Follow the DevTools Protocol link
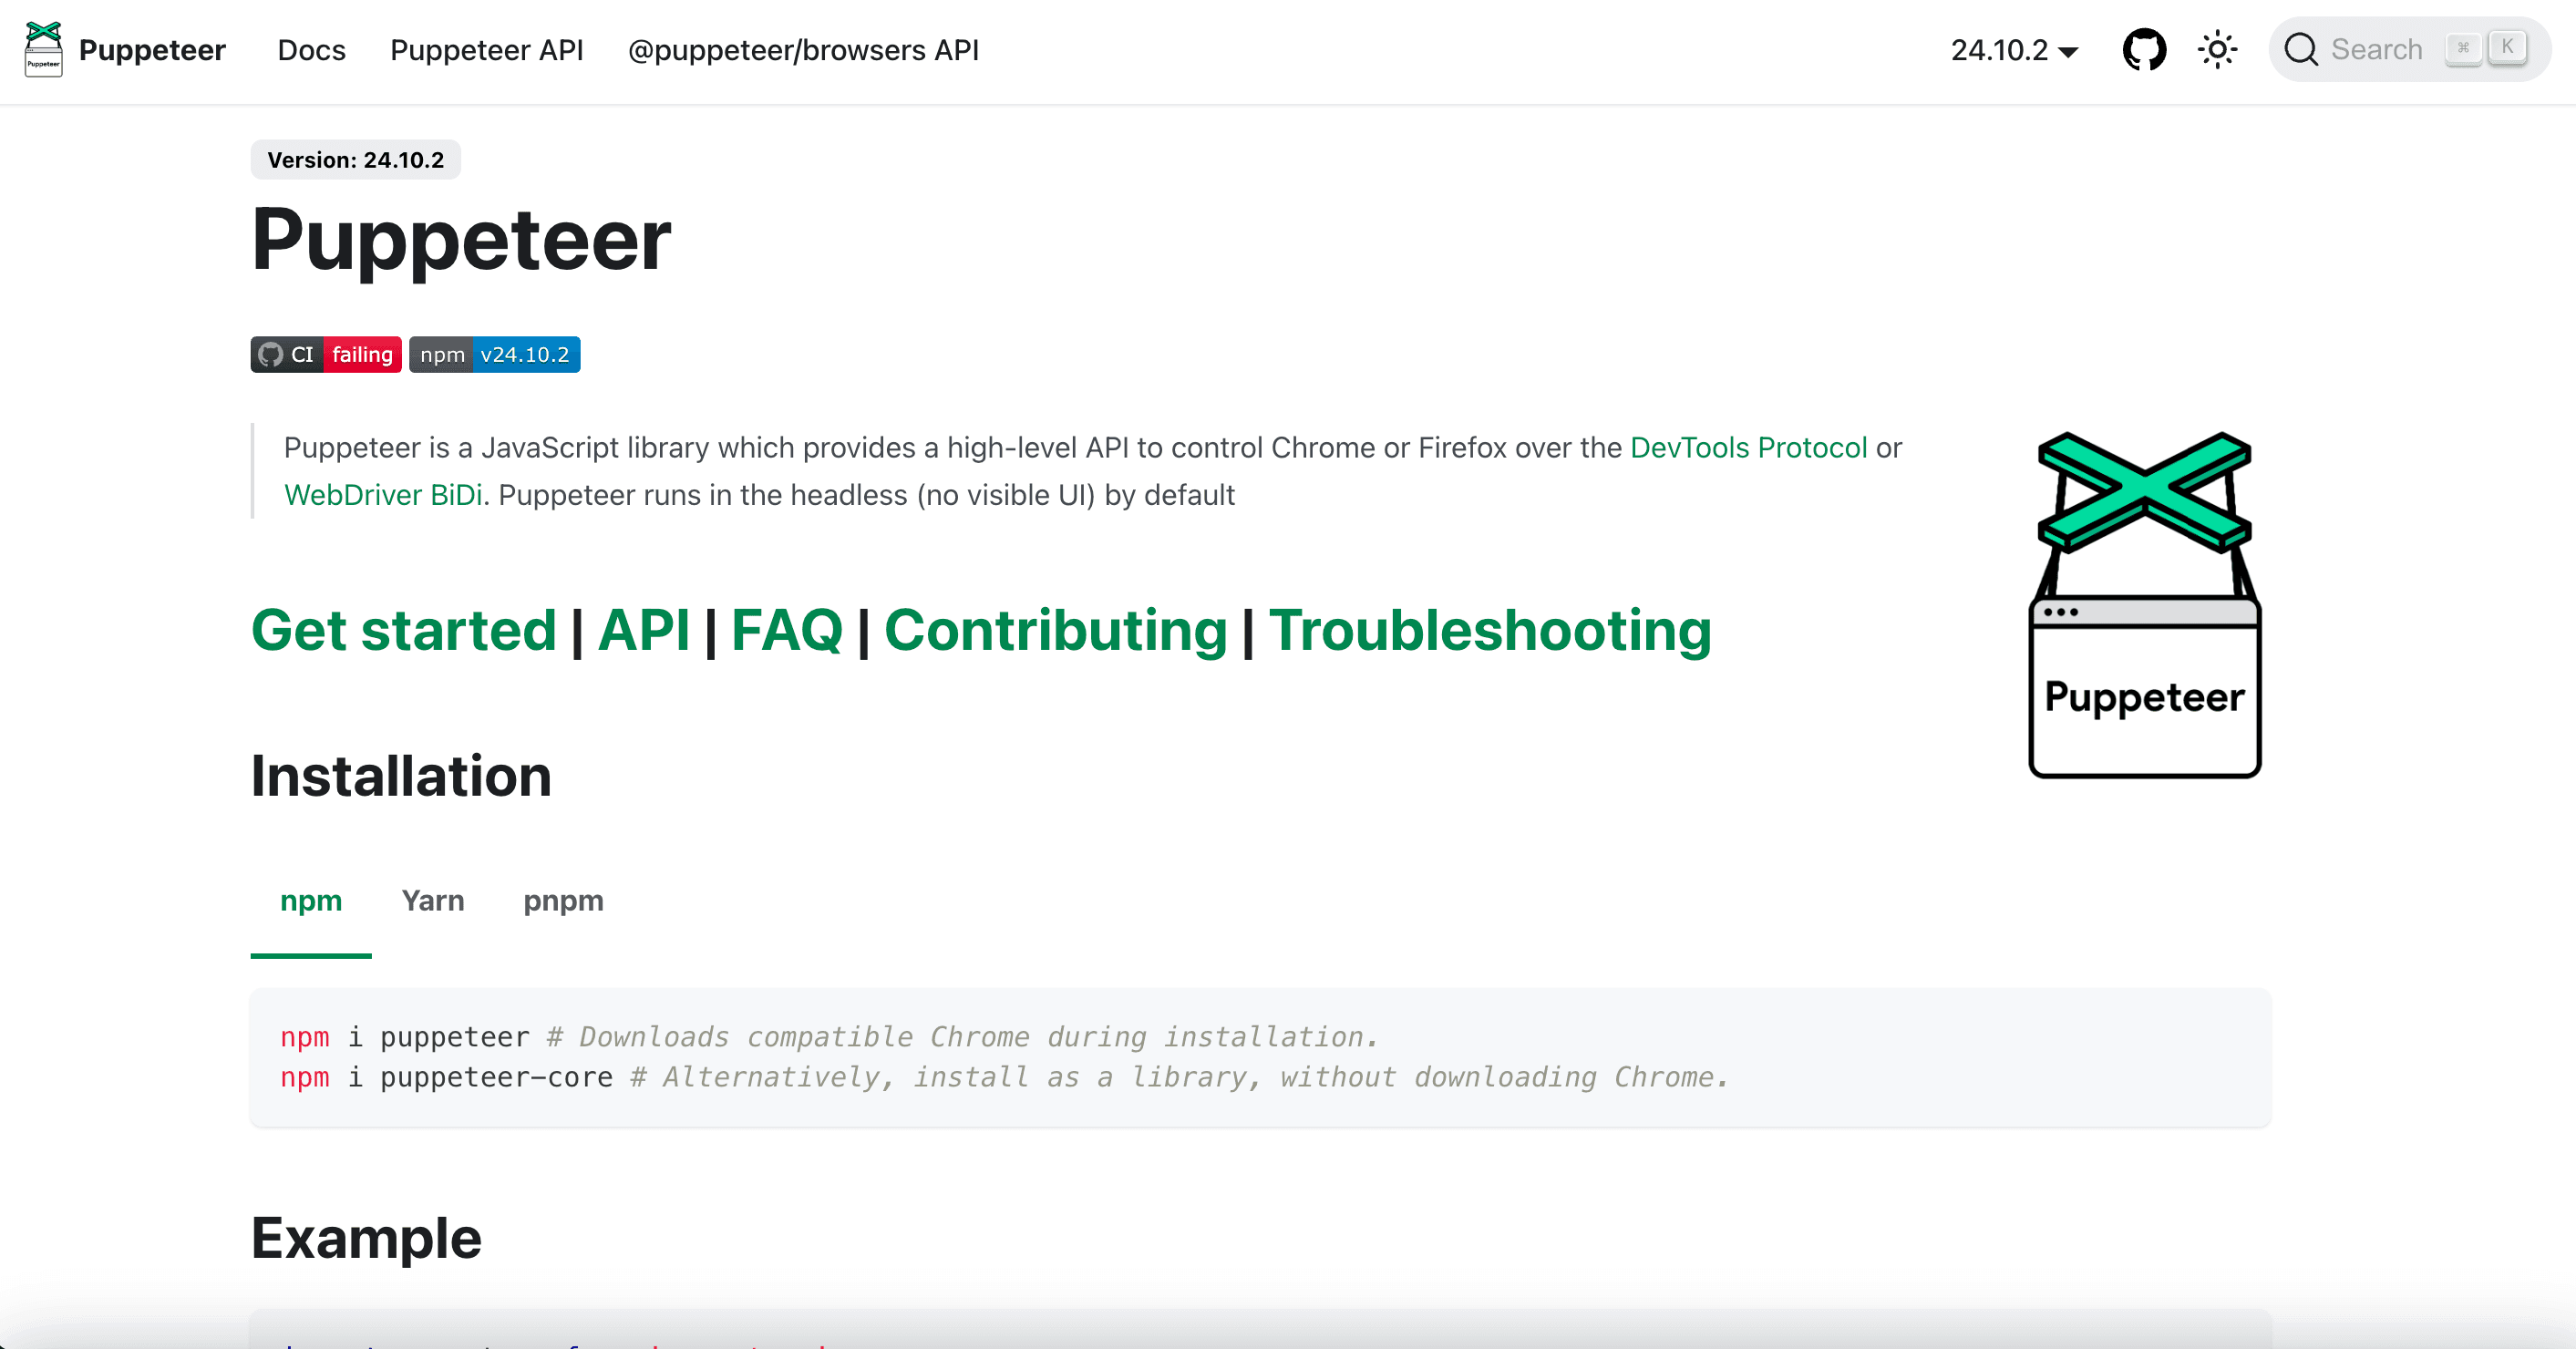Viewport: 2576px width, 1349px height. tap(1748, 447)
